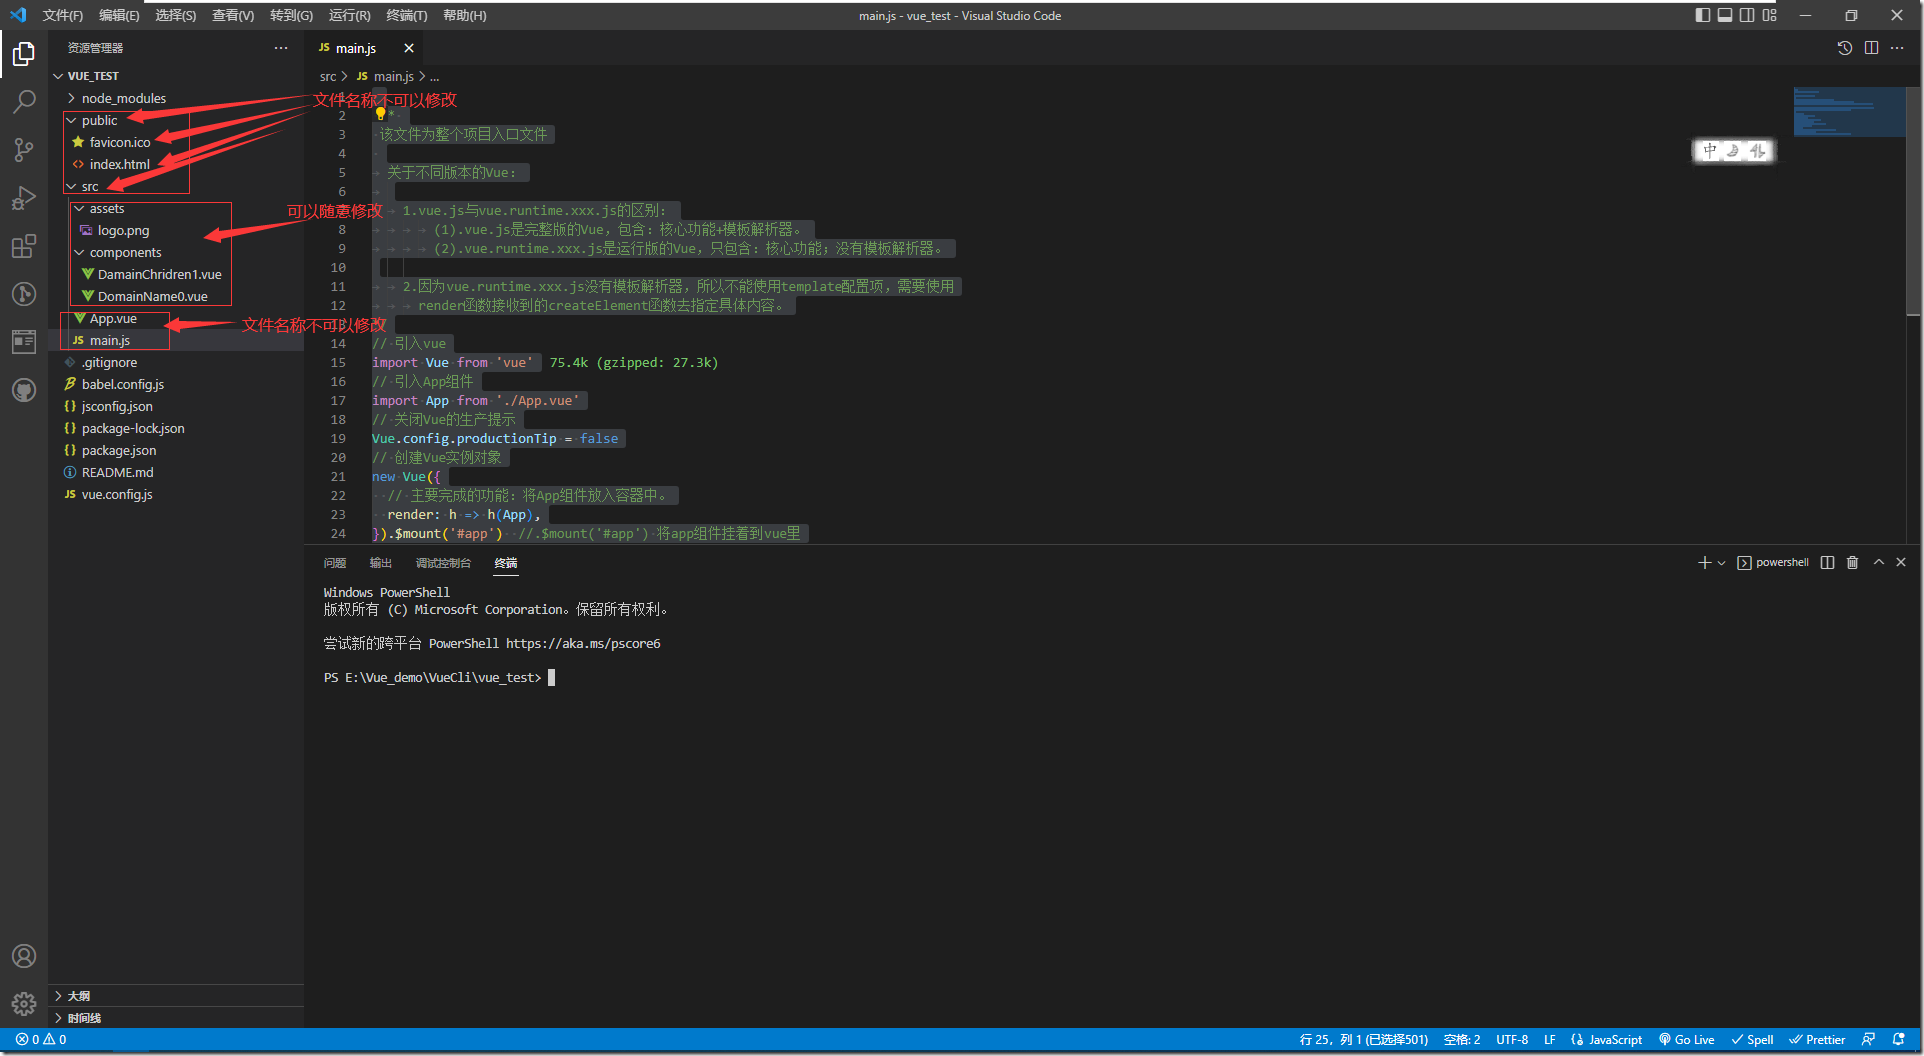Toggle the bottom panel layout icon
Viewport: 1924px width, 1056px height.
pyautogui.click(x=1725, y=15)
